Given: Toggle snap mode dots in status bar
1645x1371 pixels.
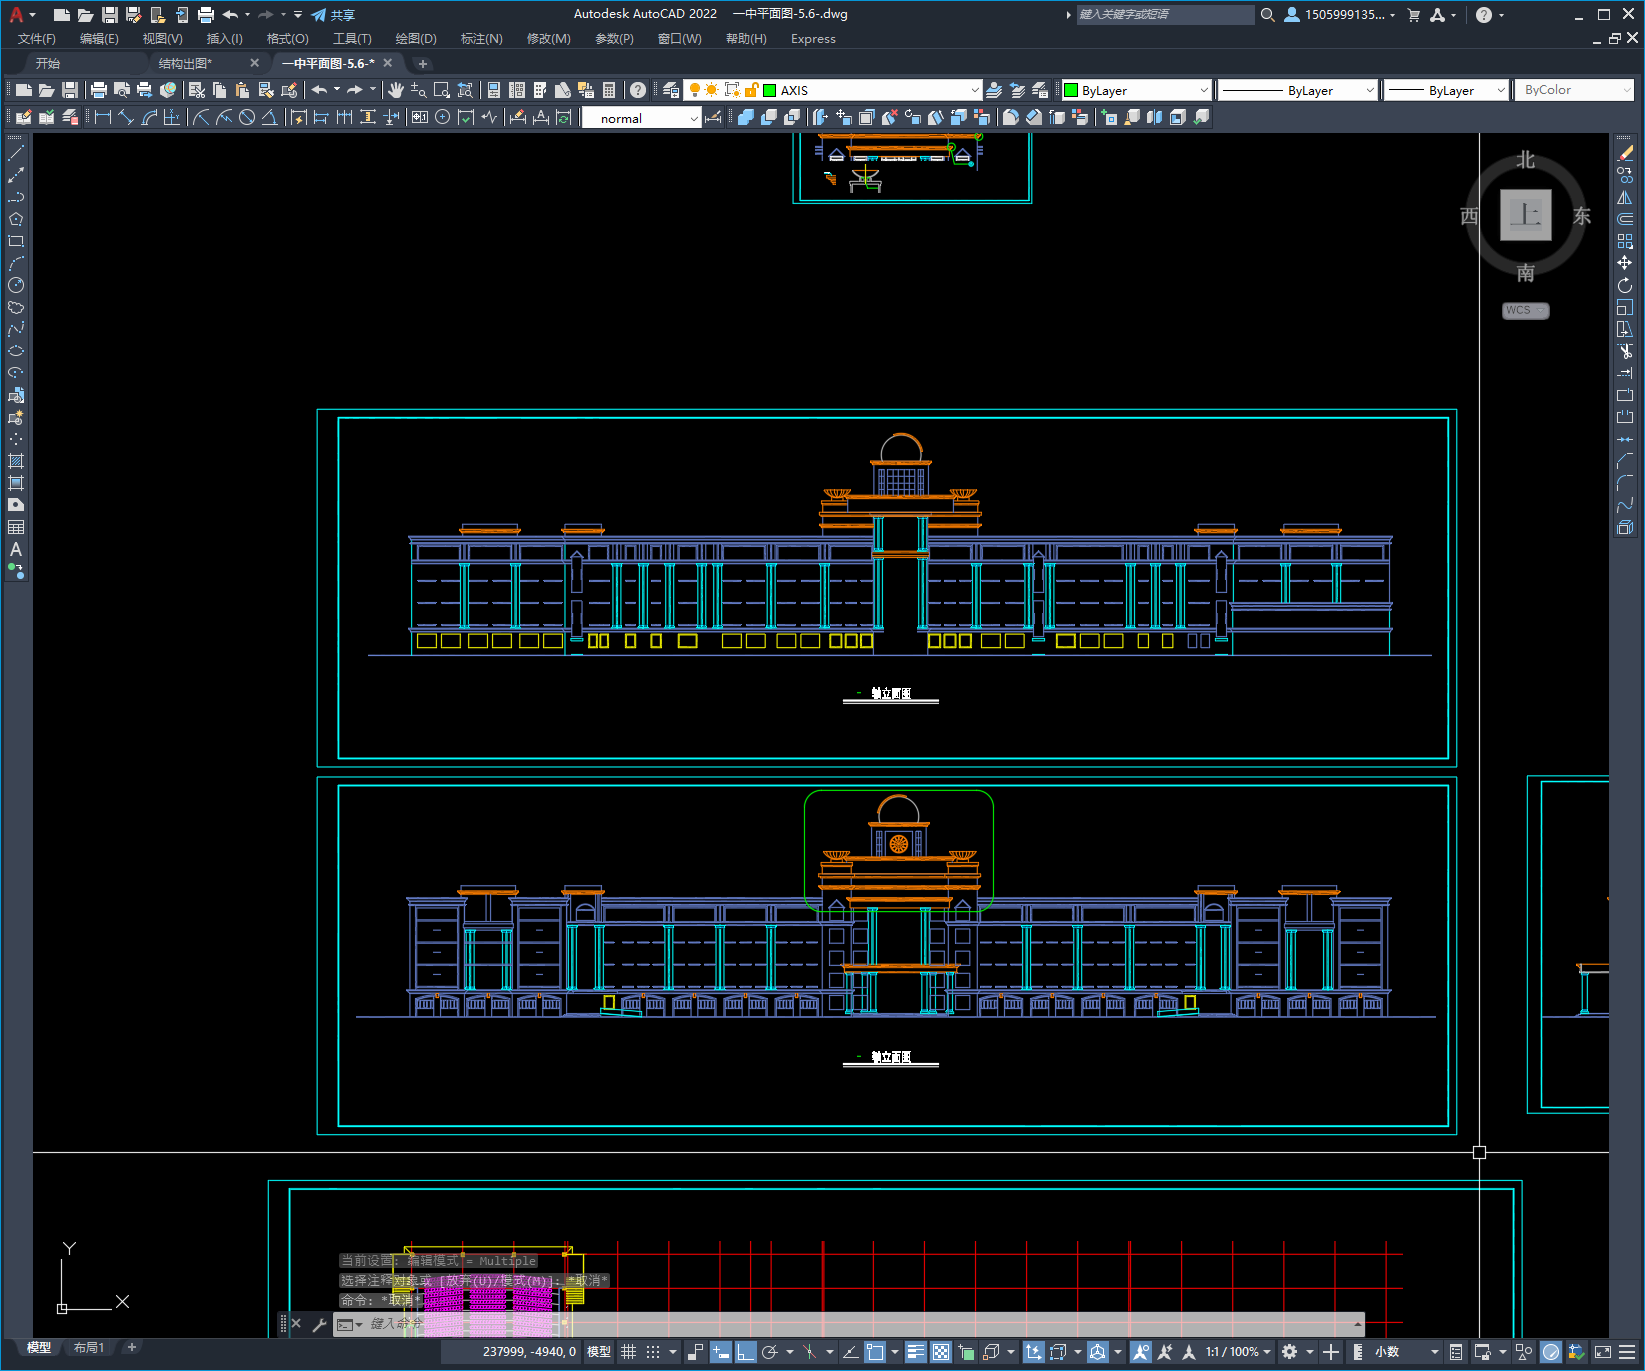Looking at the screenshot, I should tap(653, 1352).
